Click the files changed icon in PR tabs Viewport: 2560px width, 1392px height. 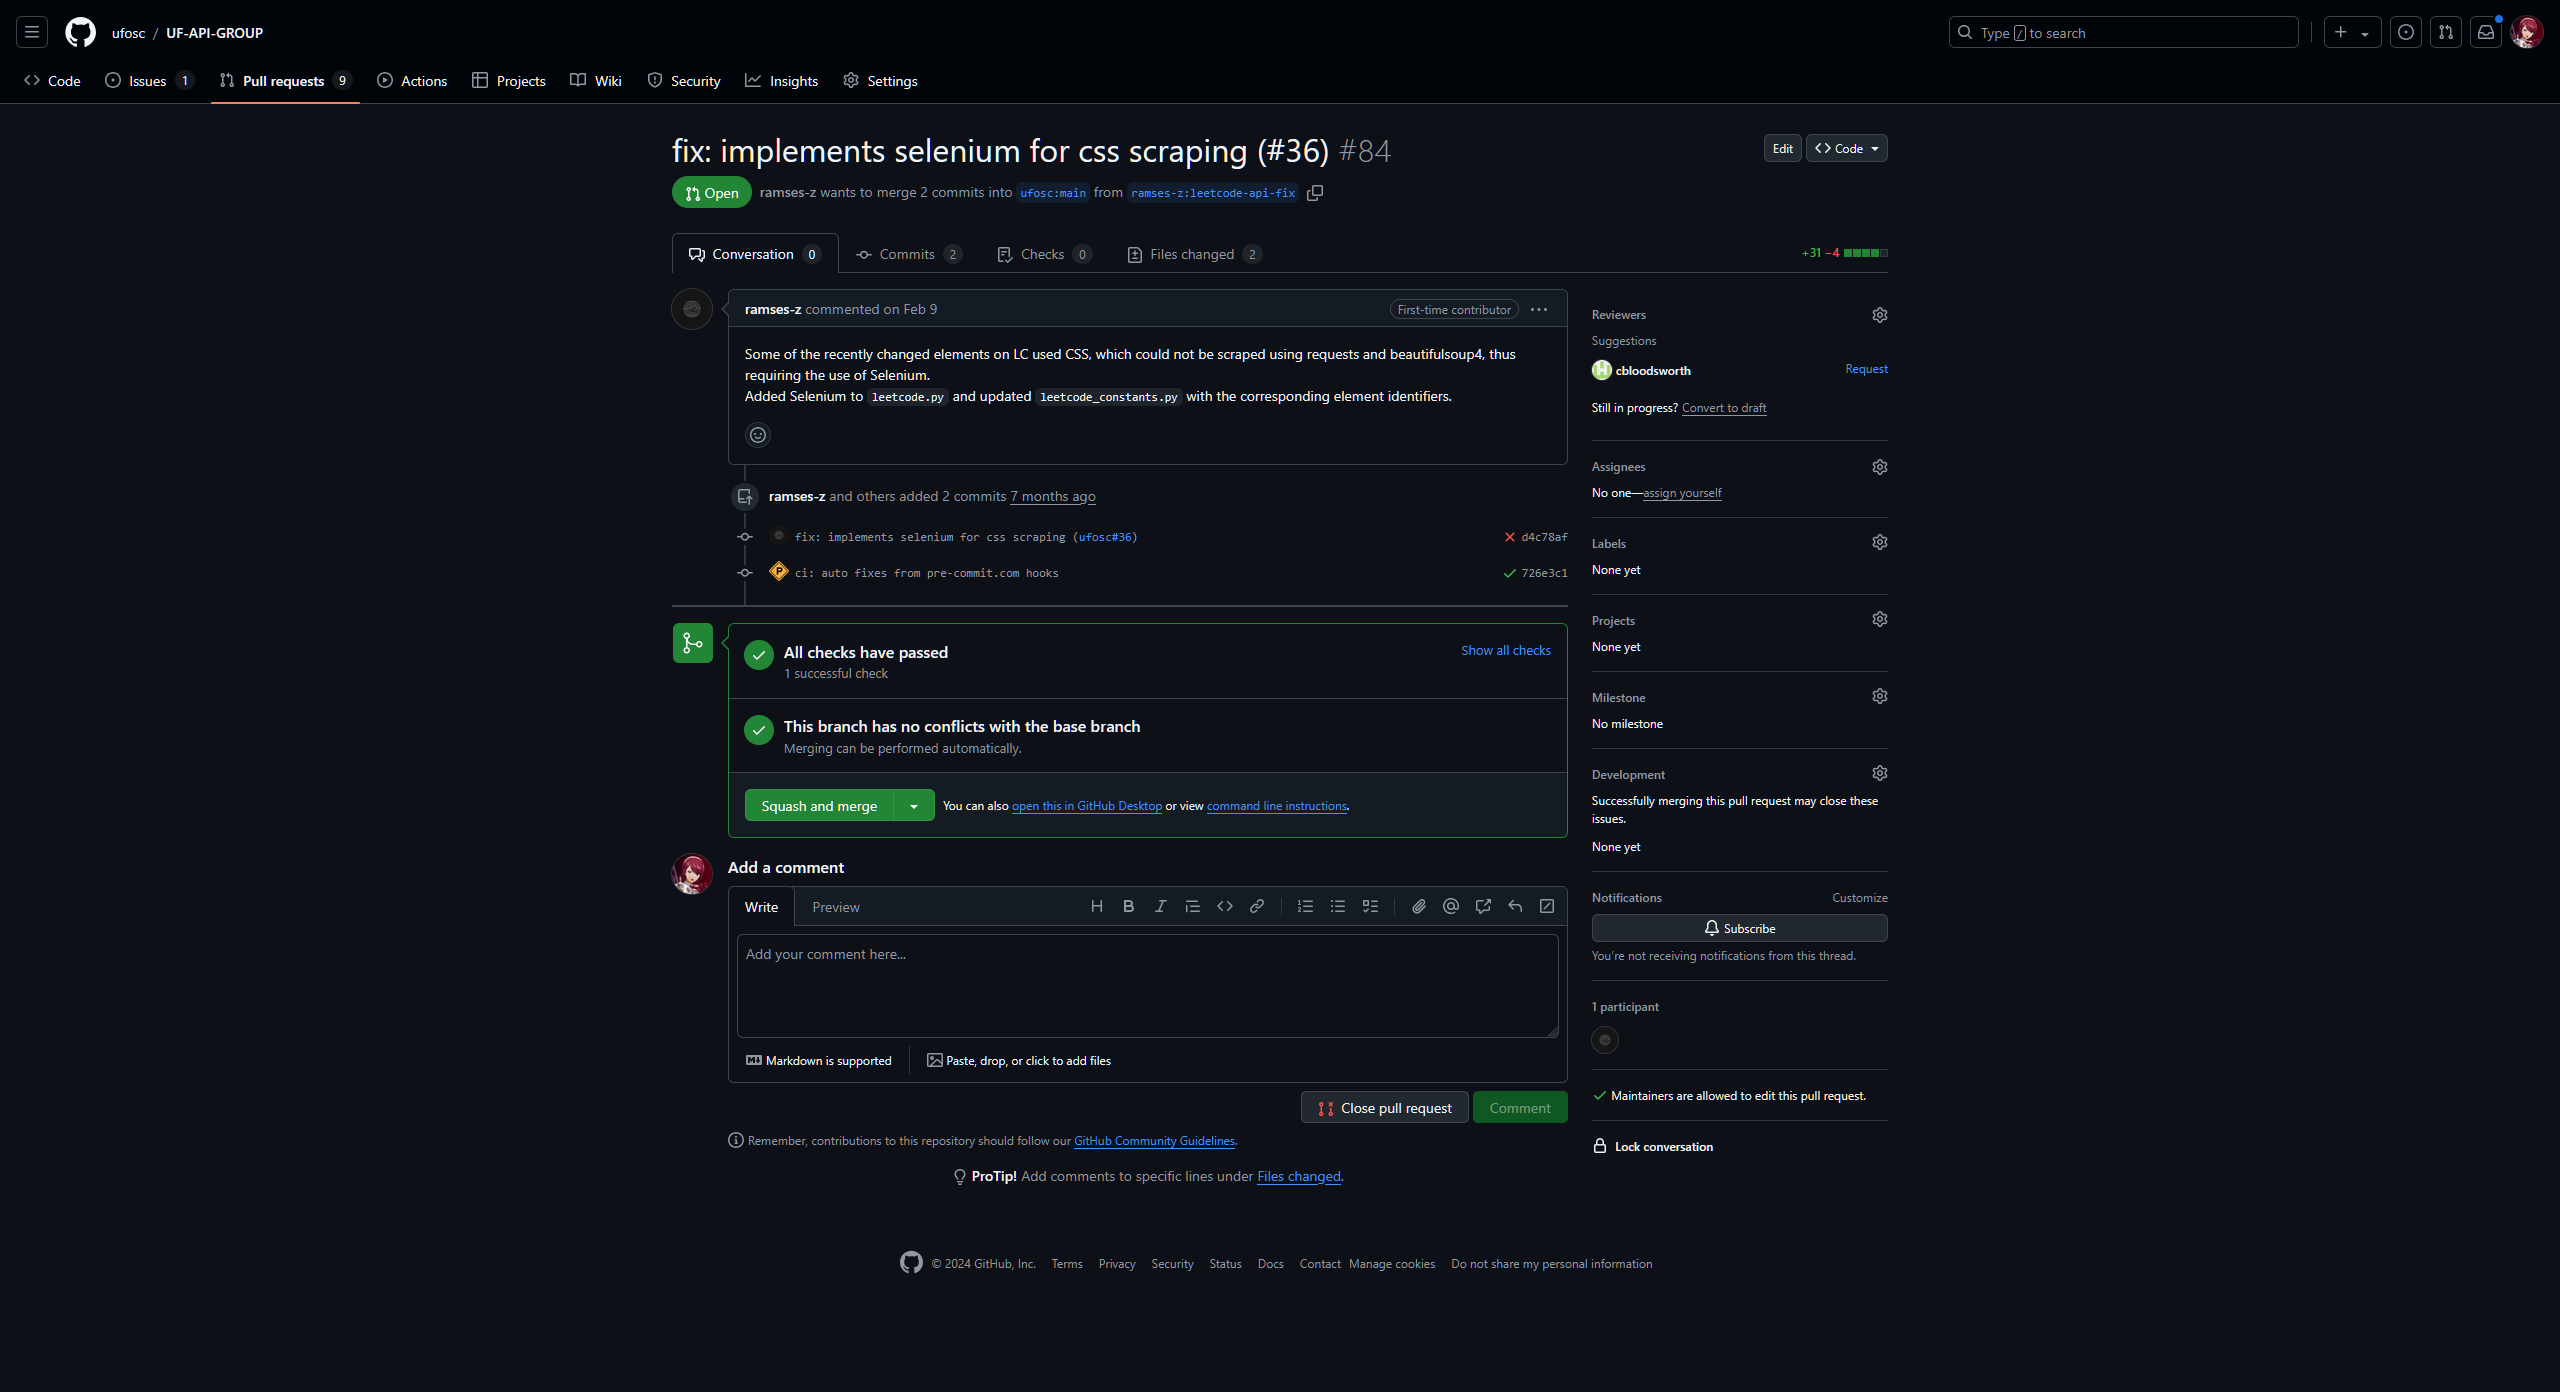(x=1134, y=254)
